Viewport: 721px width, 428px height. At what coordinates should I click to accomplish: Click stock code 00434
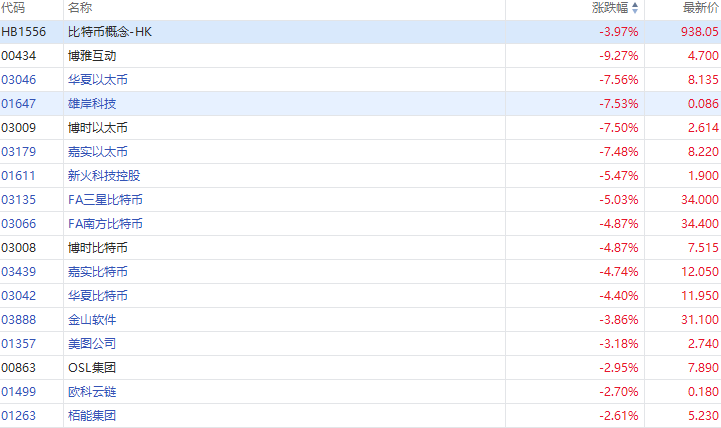click(x=18, y=56)
